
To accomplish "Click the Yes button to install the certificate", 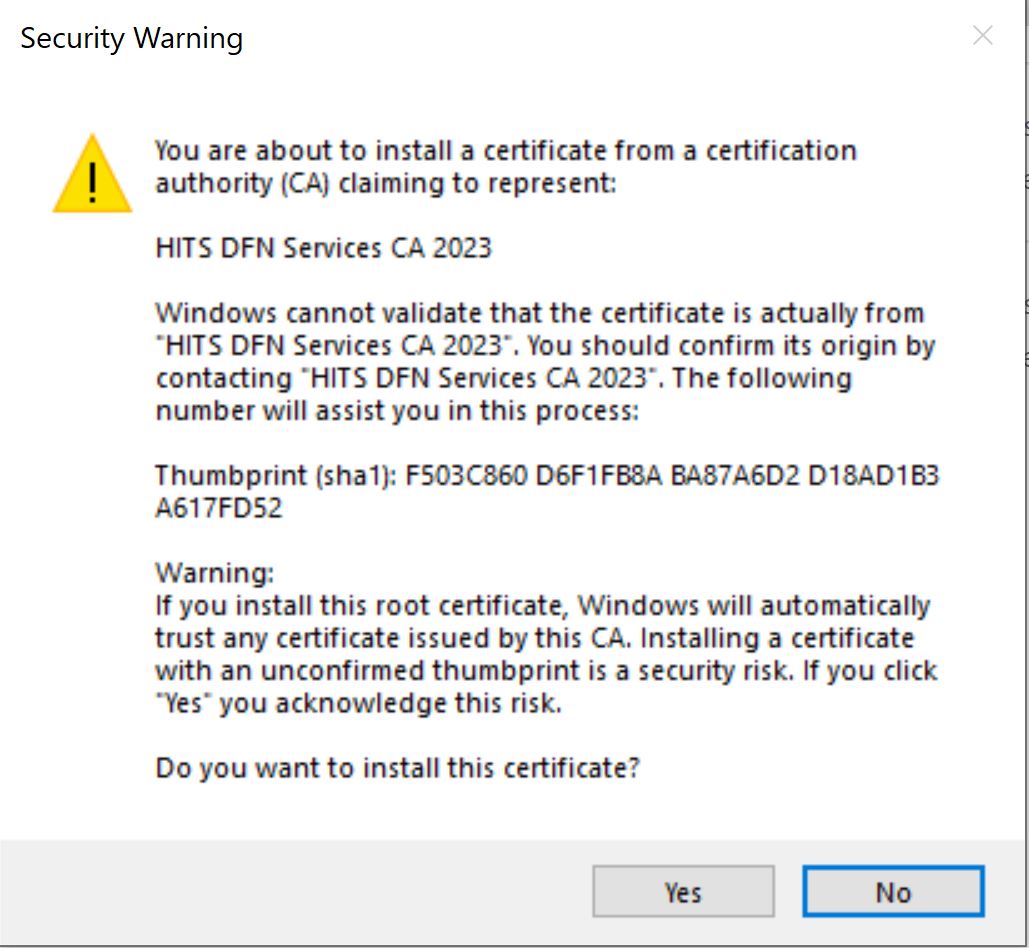I will [683, 891].
